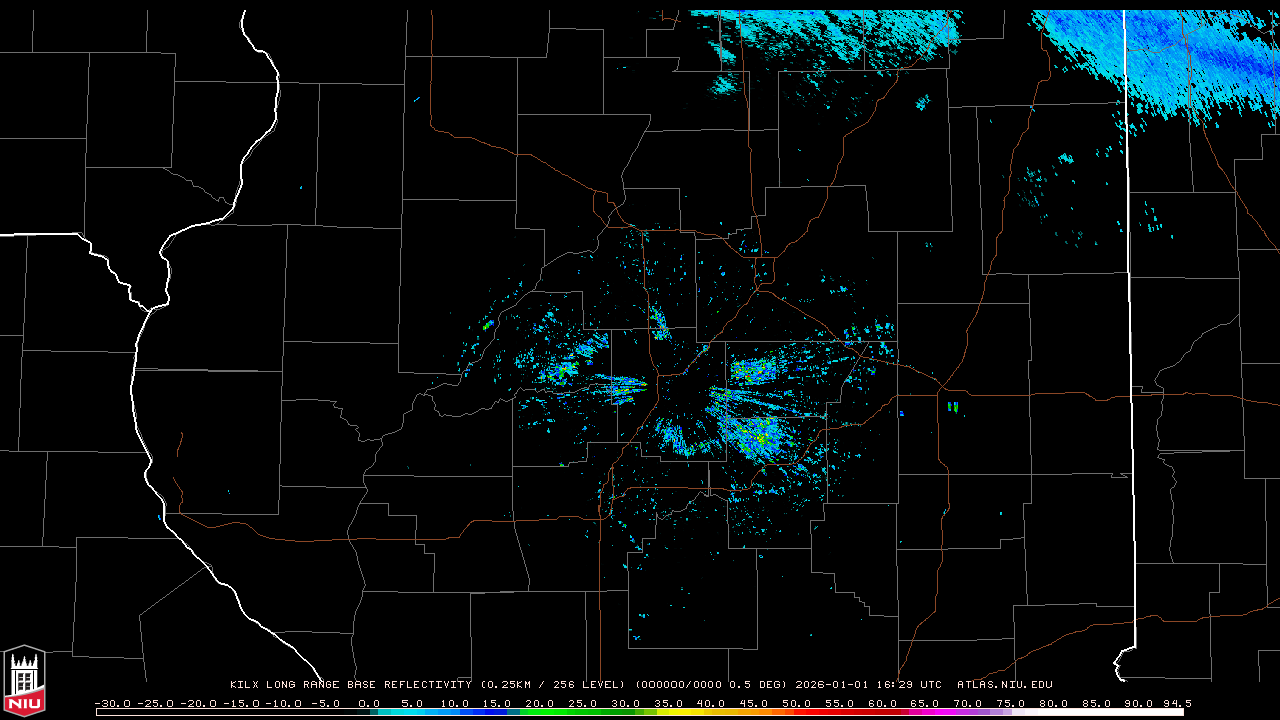Screen dimensions: 1280x720
Task: Click the magenta 65.0 dBZ section of color scale
Action: click(925, 712)
